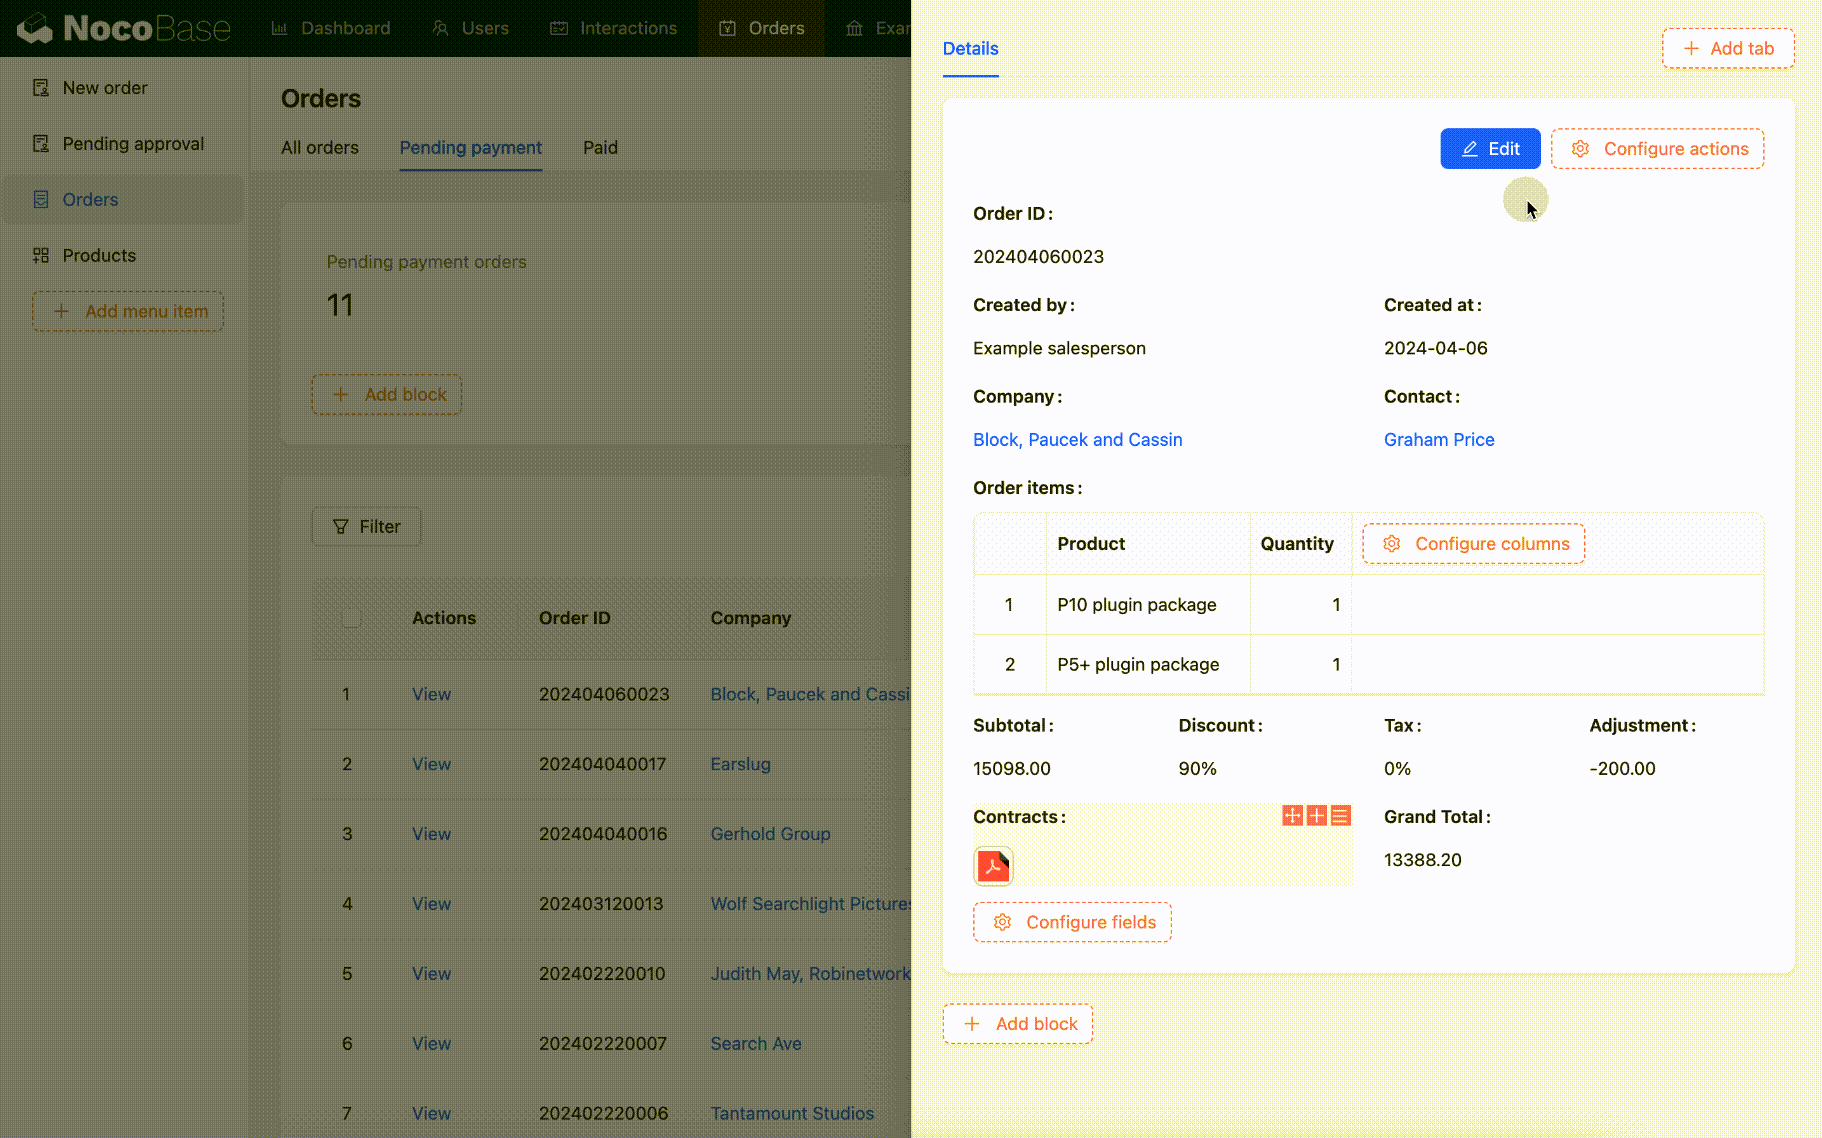Open the Users menu in top navigation
This screenshot has width=1822, height=1138.
[470, 28]
